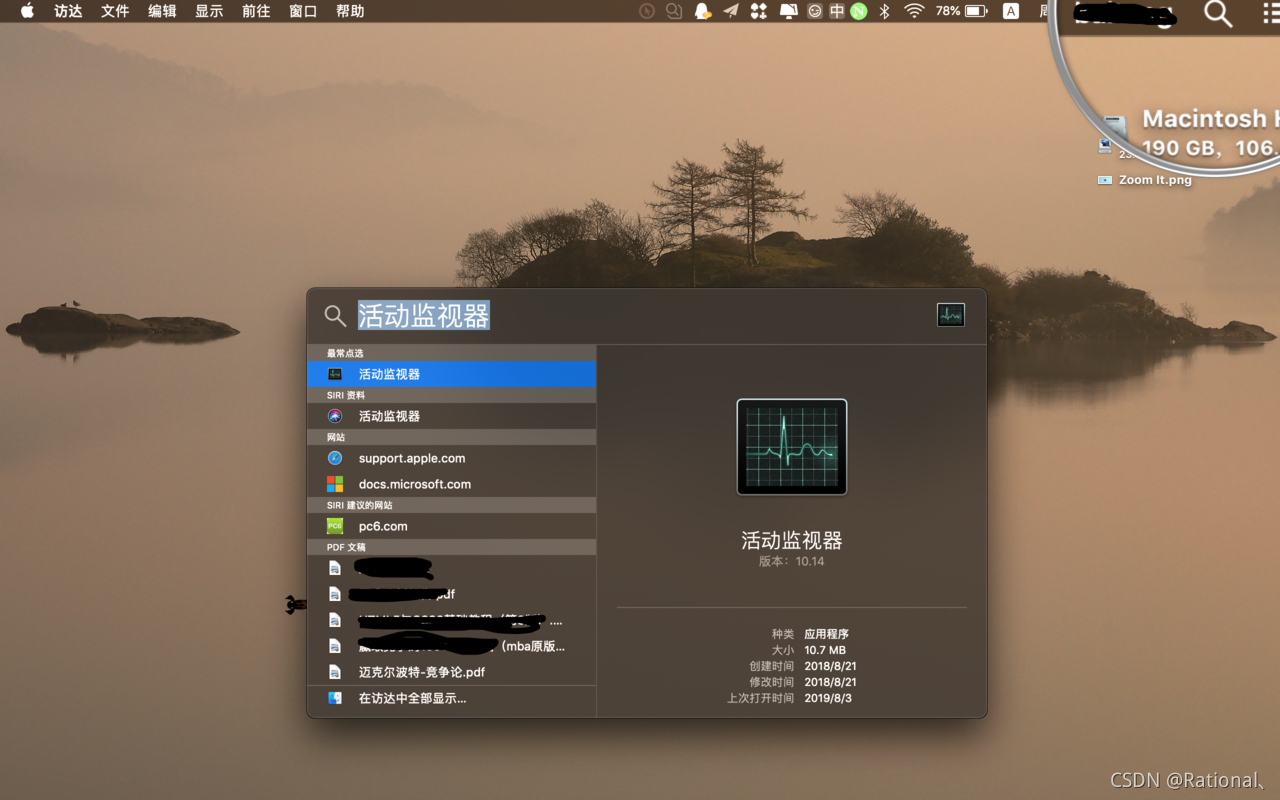Click the 78% battery indicator
This screenshot has height=800, width=1280.
tap(961, 11)
